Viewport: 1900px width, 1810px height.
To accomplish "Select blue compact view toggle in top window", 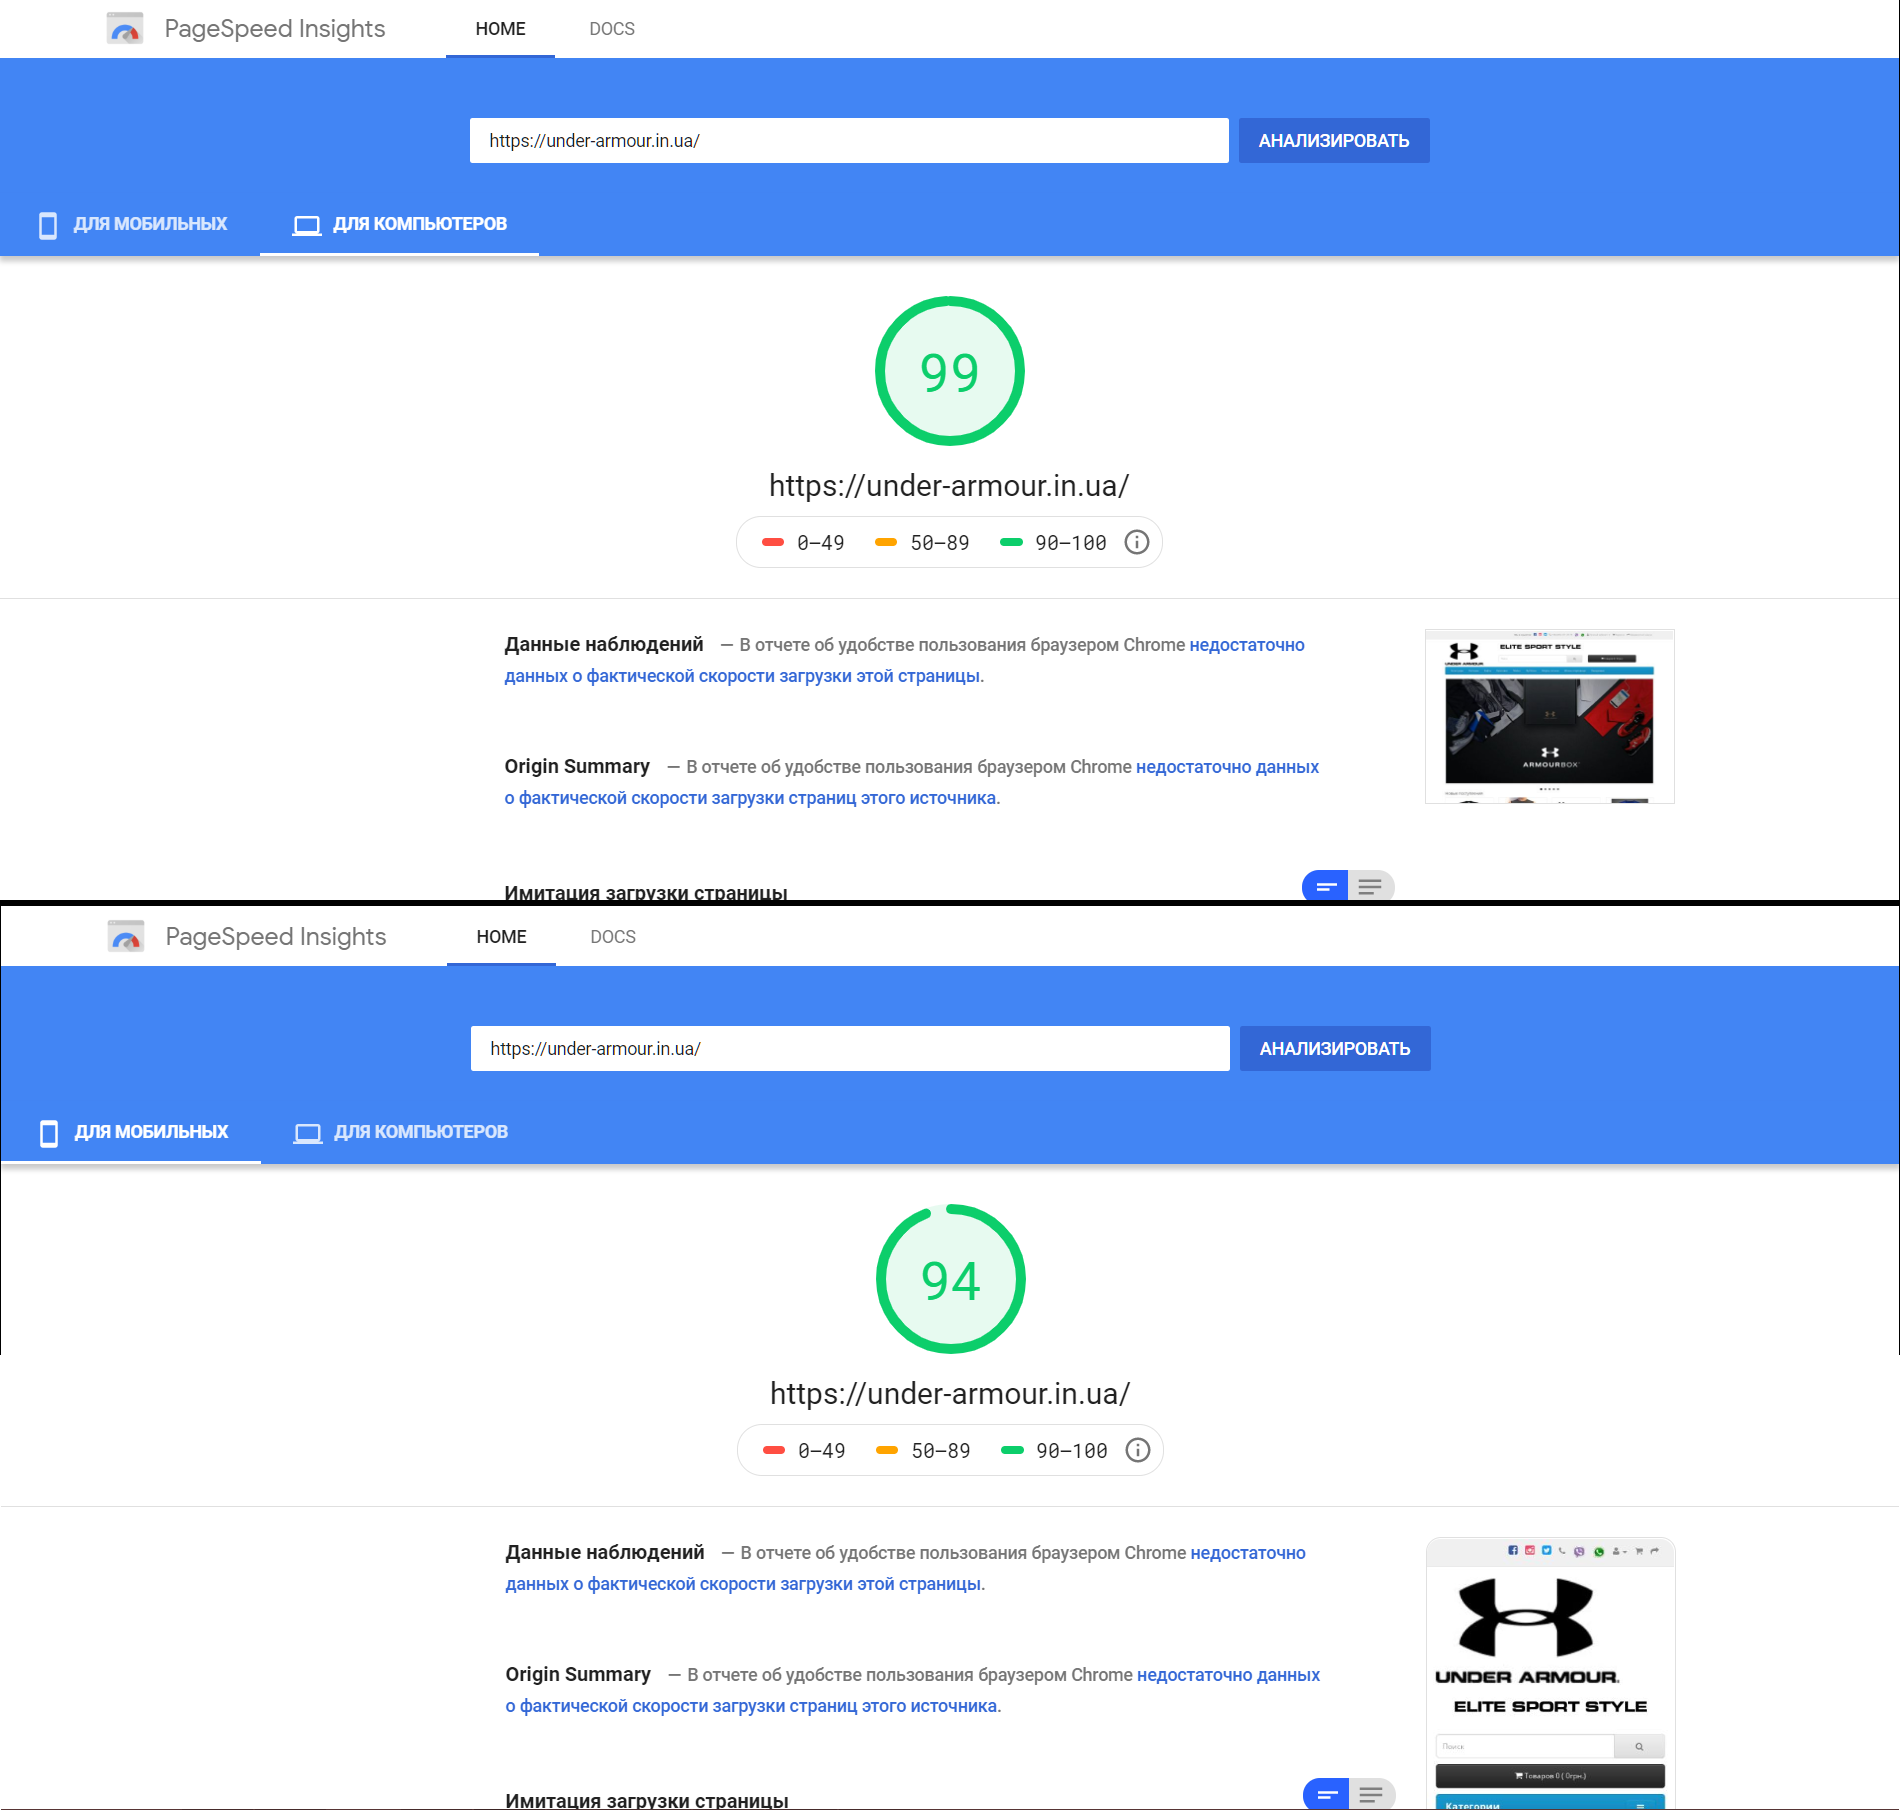I will 1325,886.
